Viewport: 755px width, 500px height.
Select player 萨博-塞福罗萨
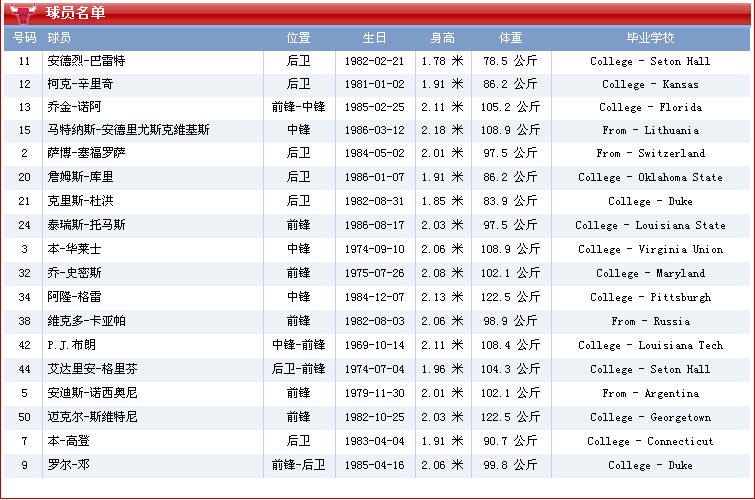pos(86,153)
